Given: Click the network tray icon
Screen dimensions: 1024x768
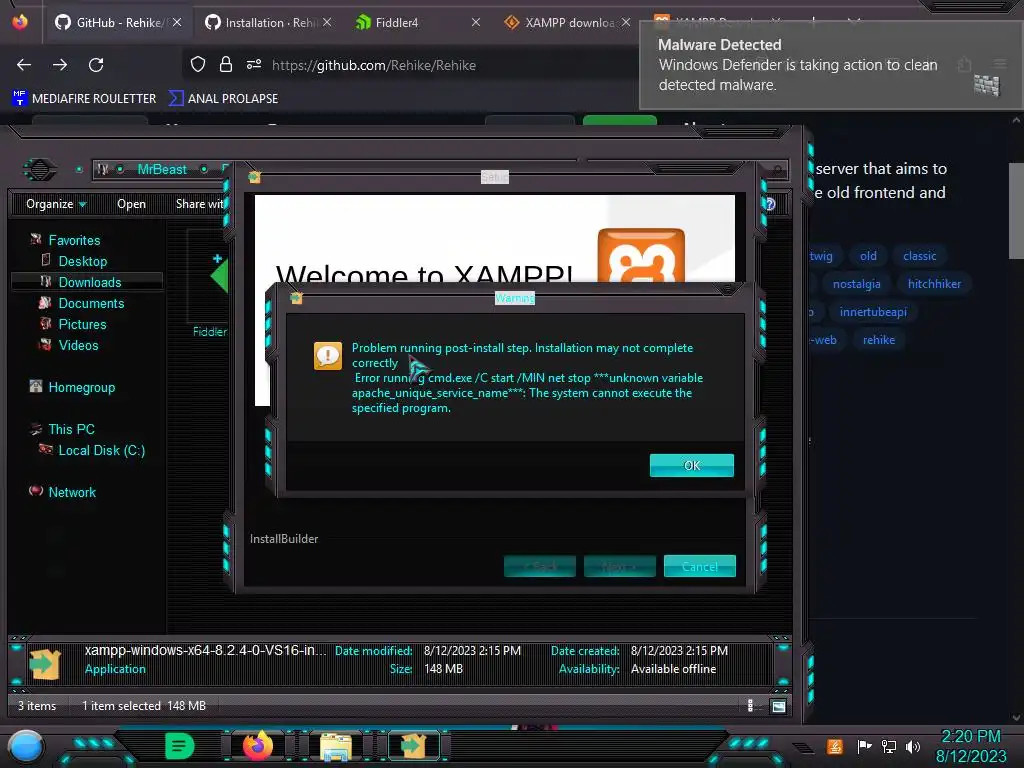Looking at the screenshot, I should [889, 746].
